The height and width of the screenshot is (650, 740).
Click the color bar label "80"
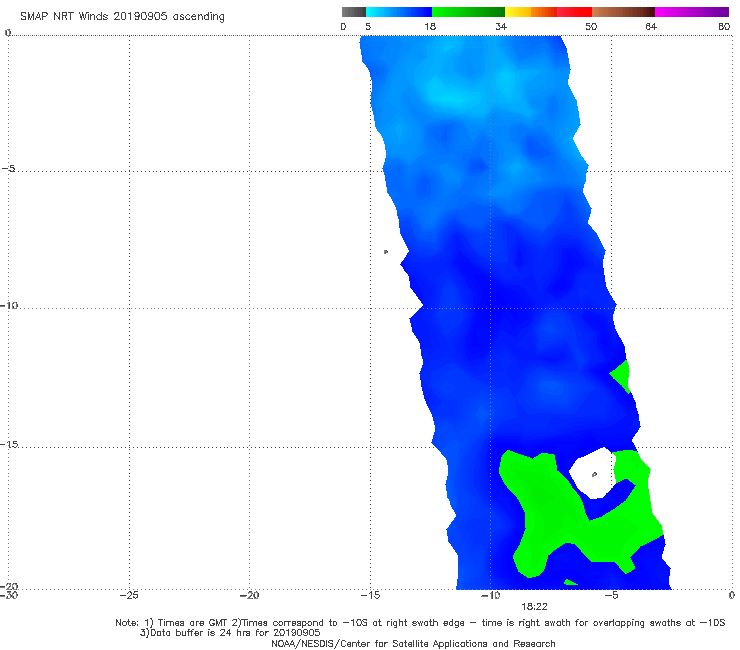[x=724, y=26]
